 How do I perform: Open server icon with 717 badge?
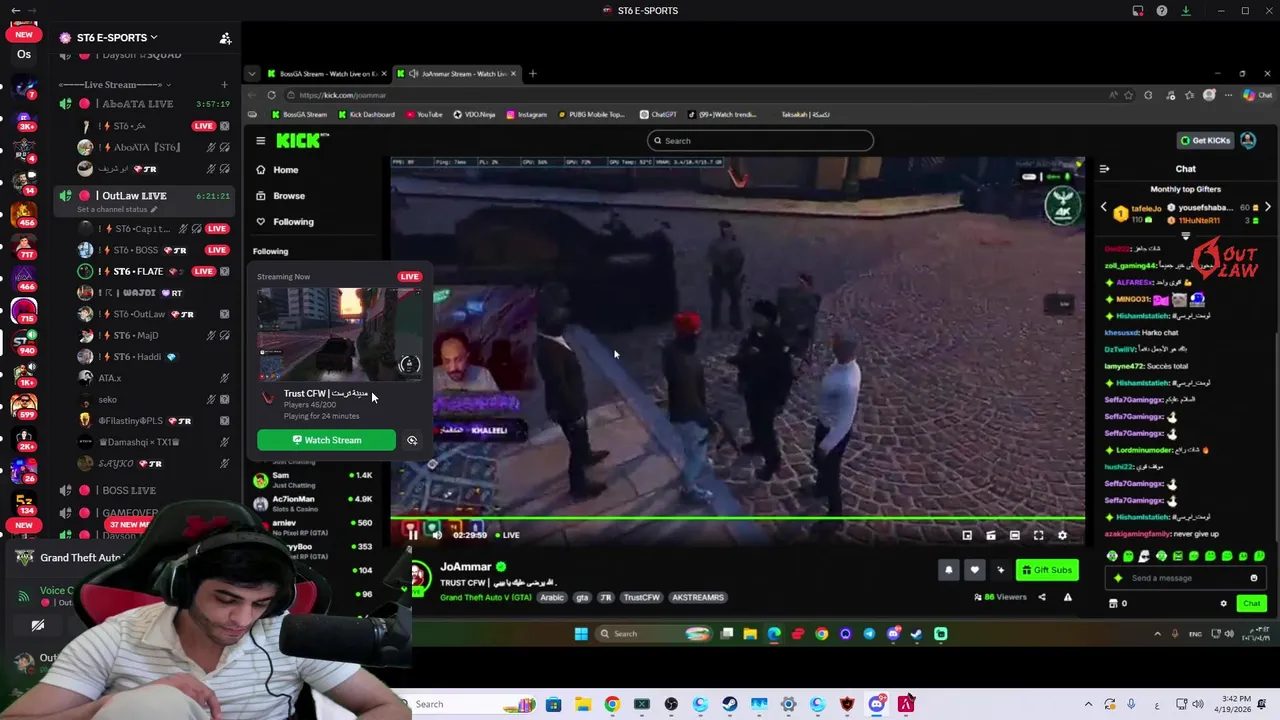click(x=24, y=245)
